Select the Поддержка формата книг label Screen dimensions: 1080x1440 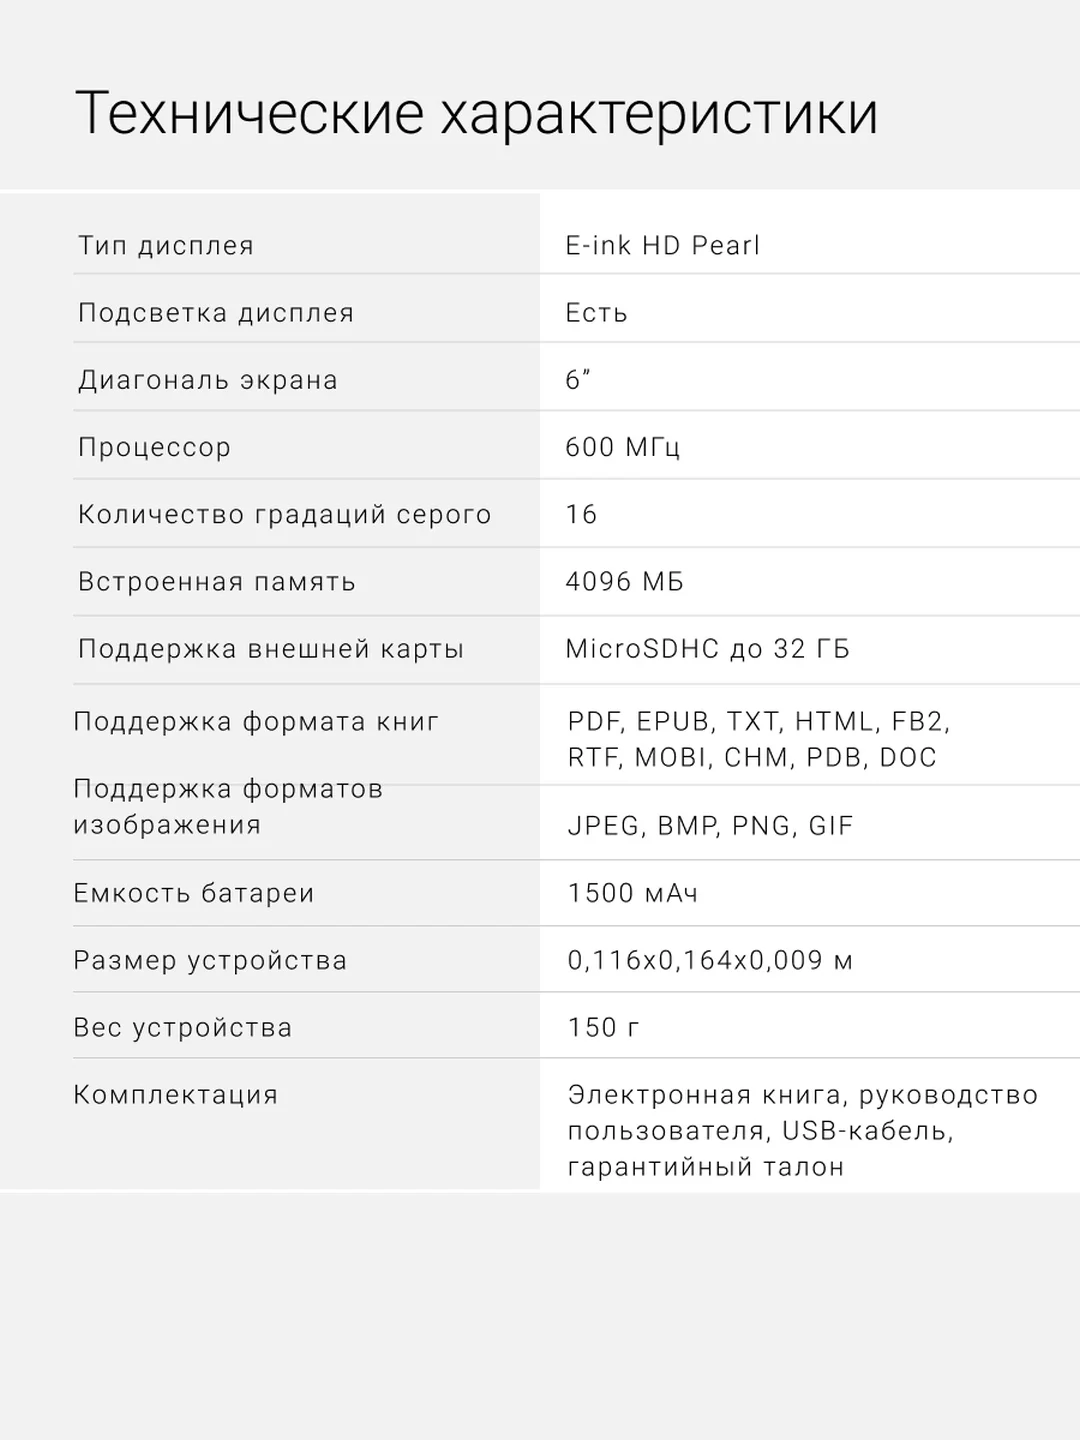click(x=257, y=722)
